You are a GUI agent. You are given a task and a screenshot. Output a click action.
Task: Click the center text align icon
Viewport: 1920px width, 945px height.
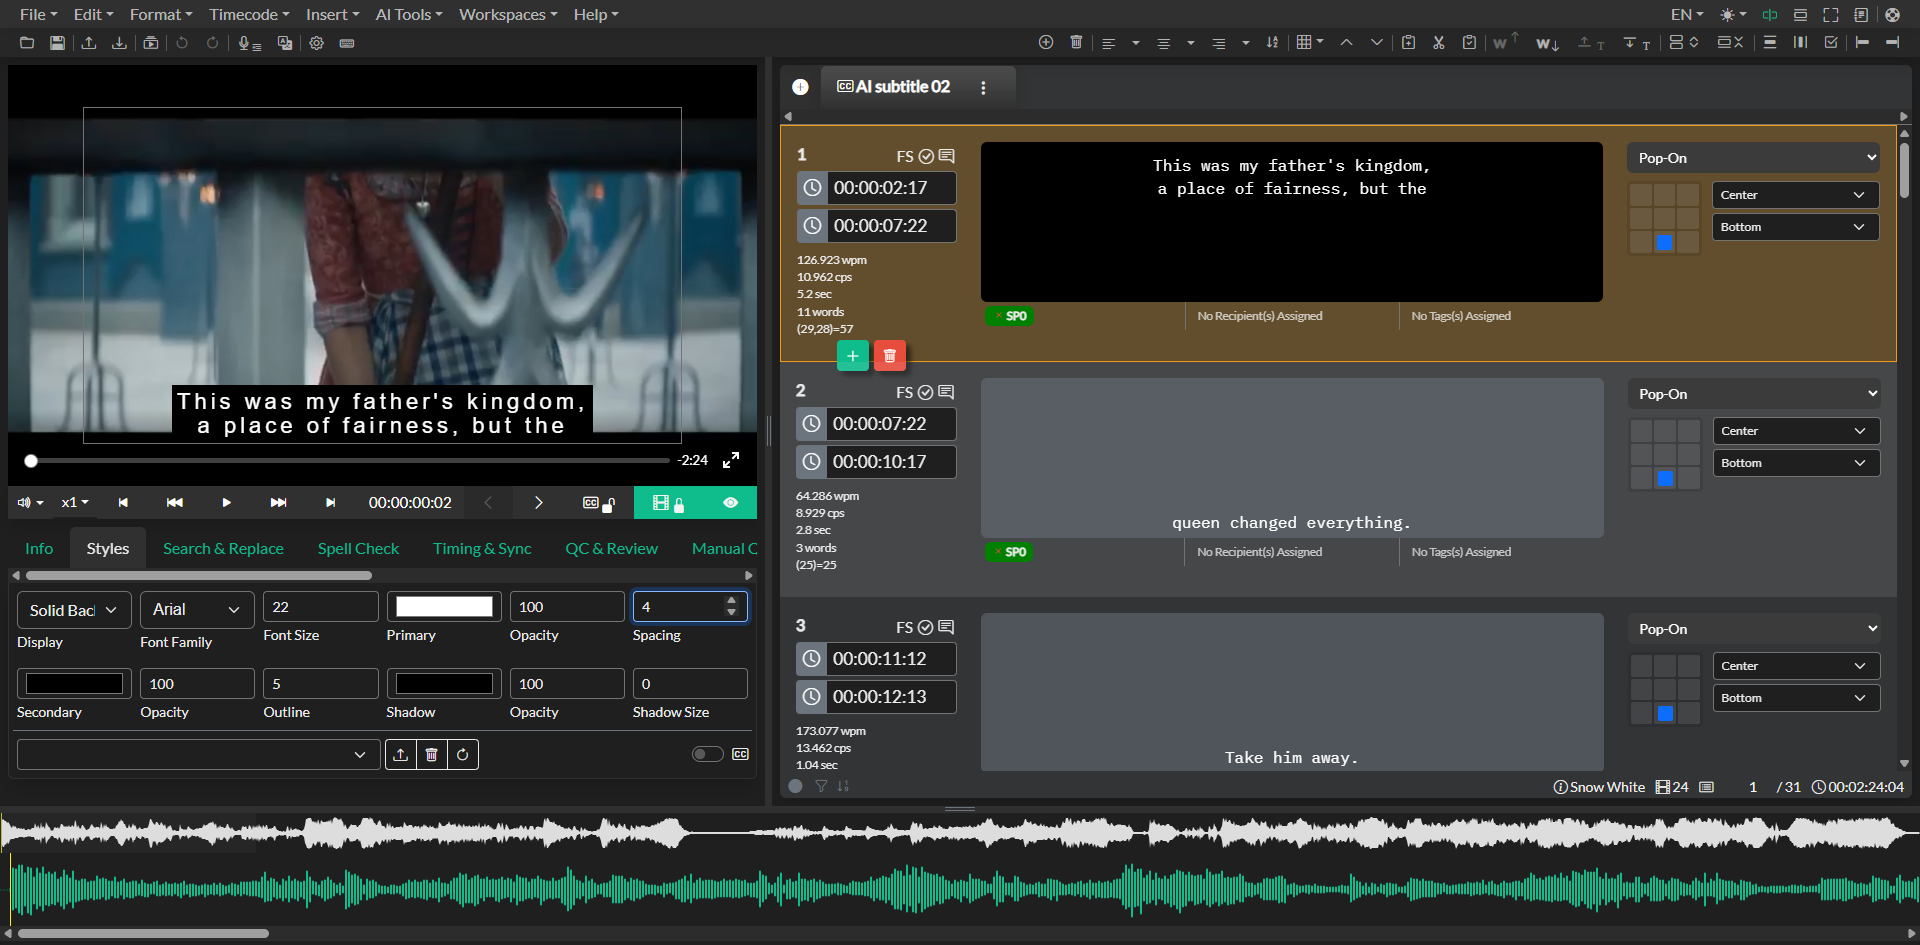pos(1163,43)
